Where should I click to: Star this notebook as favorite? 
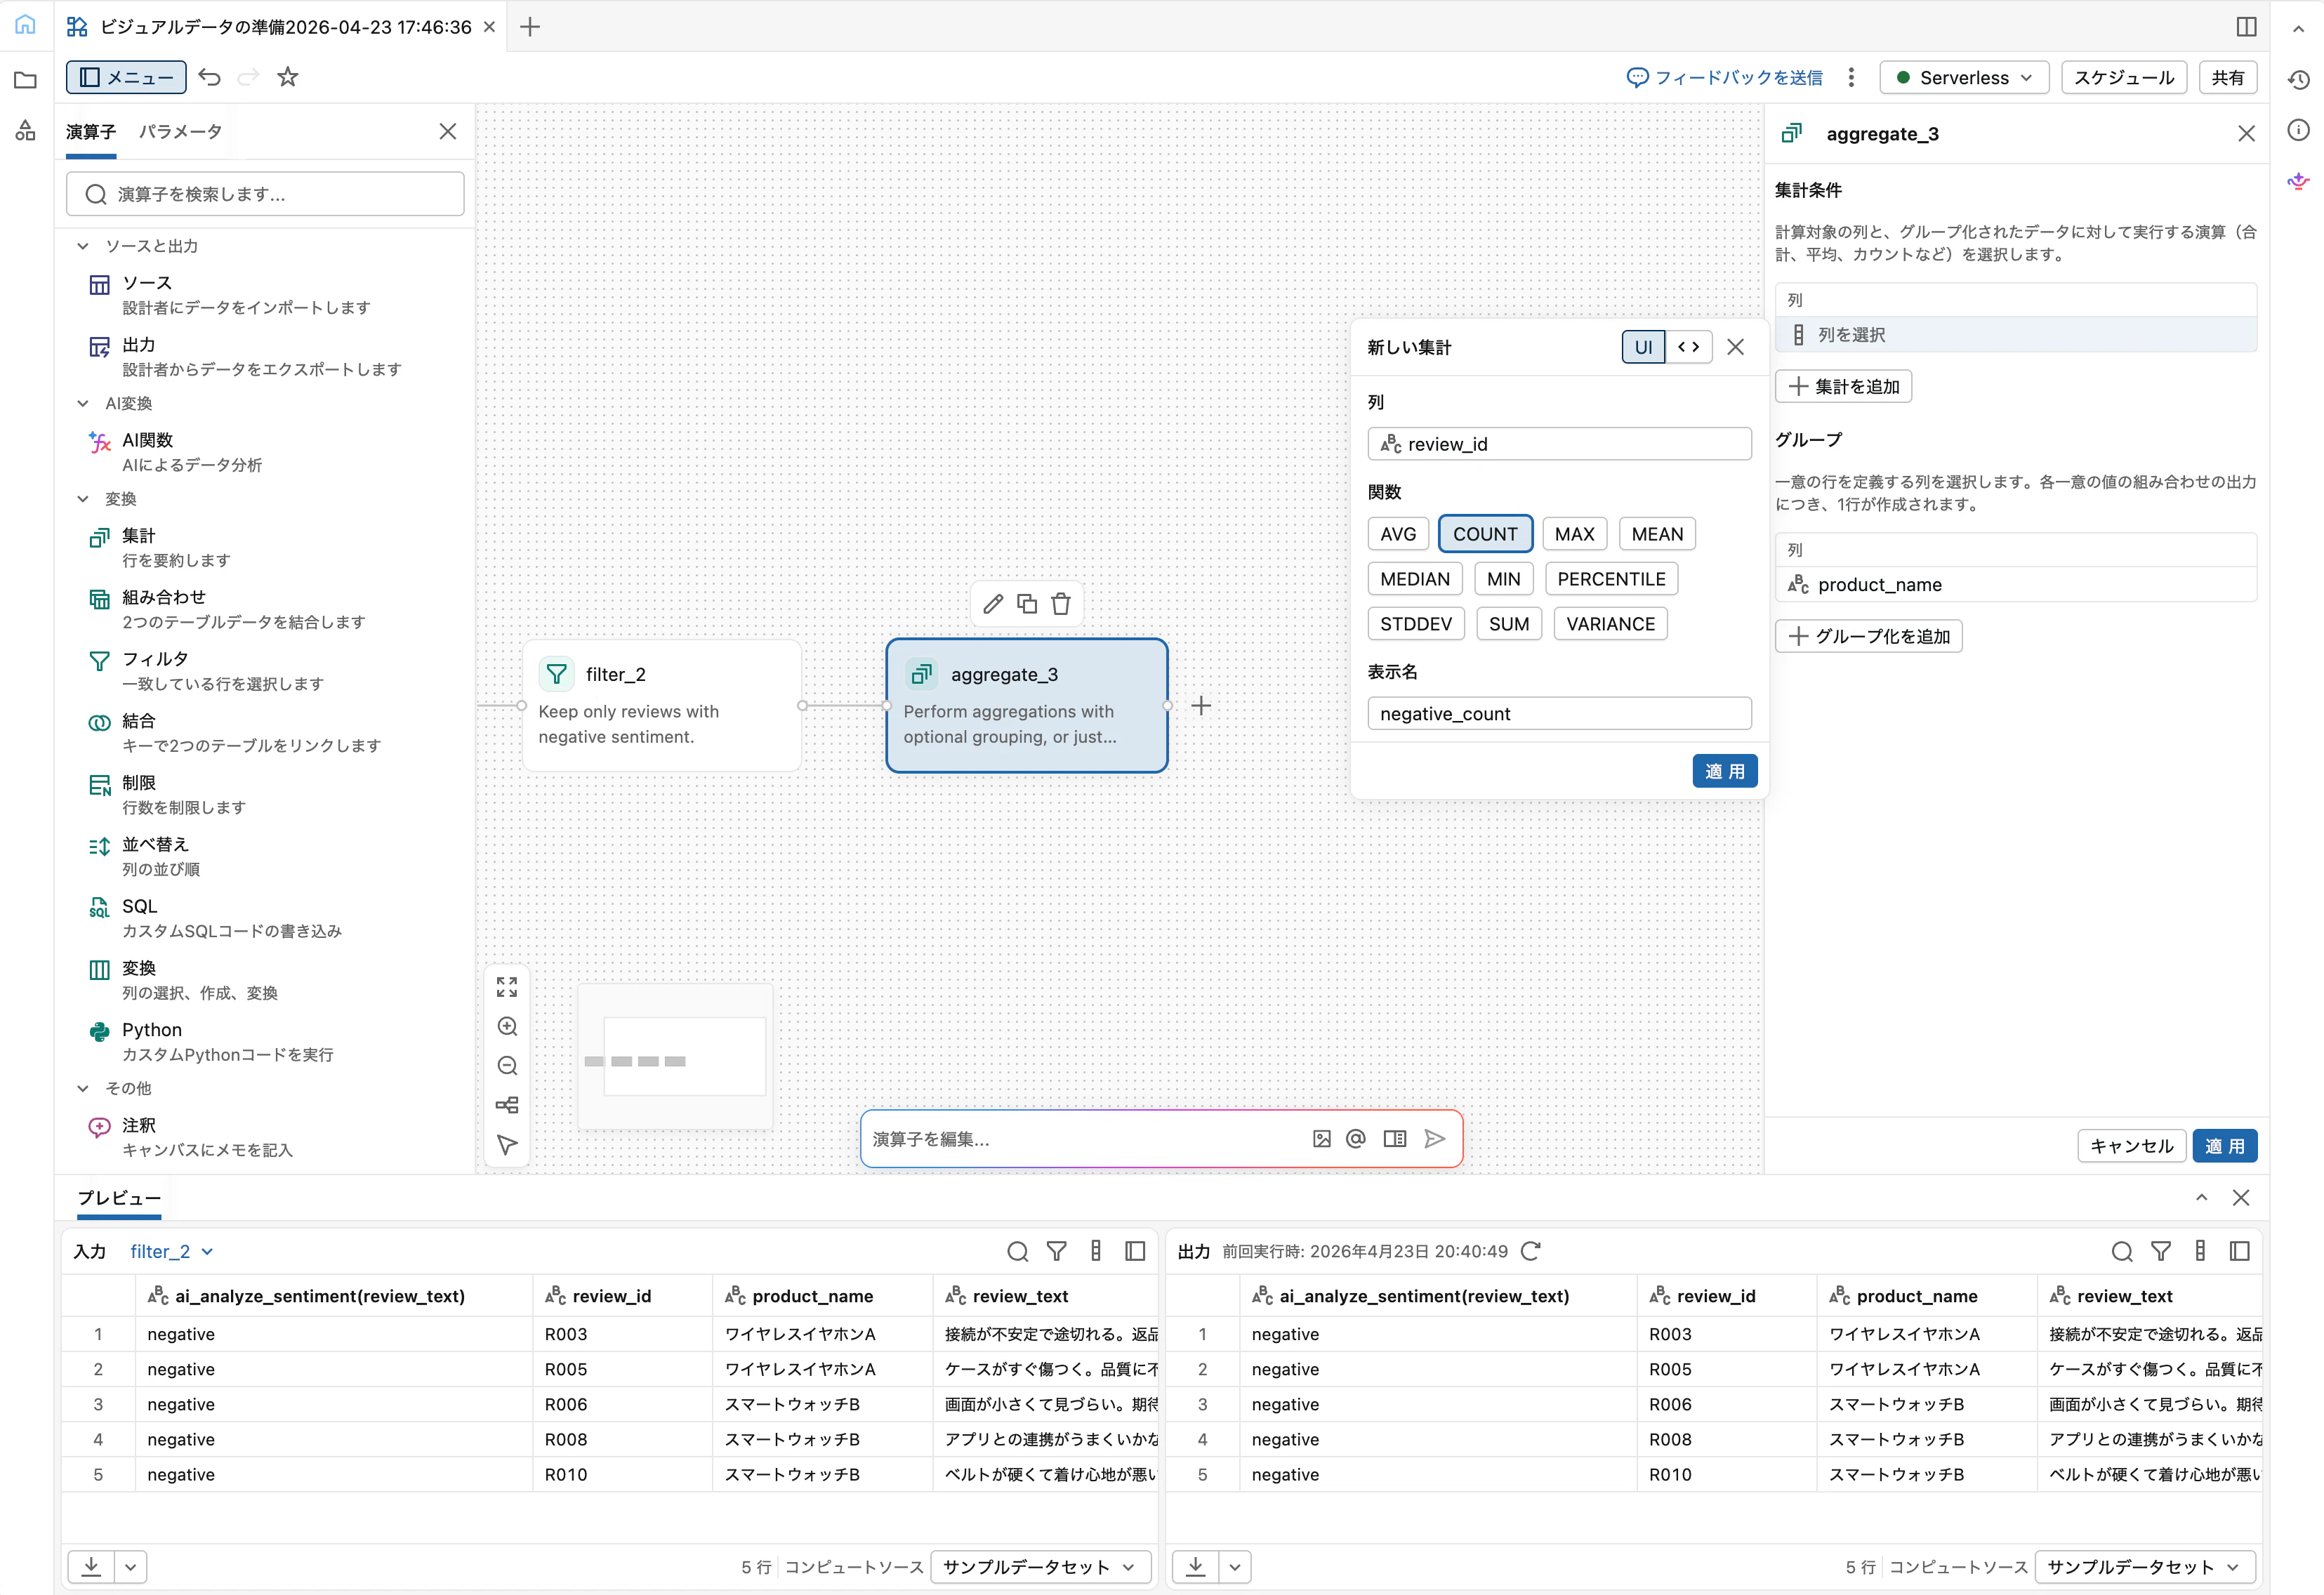pyautogui.click(x=288, y=77)
